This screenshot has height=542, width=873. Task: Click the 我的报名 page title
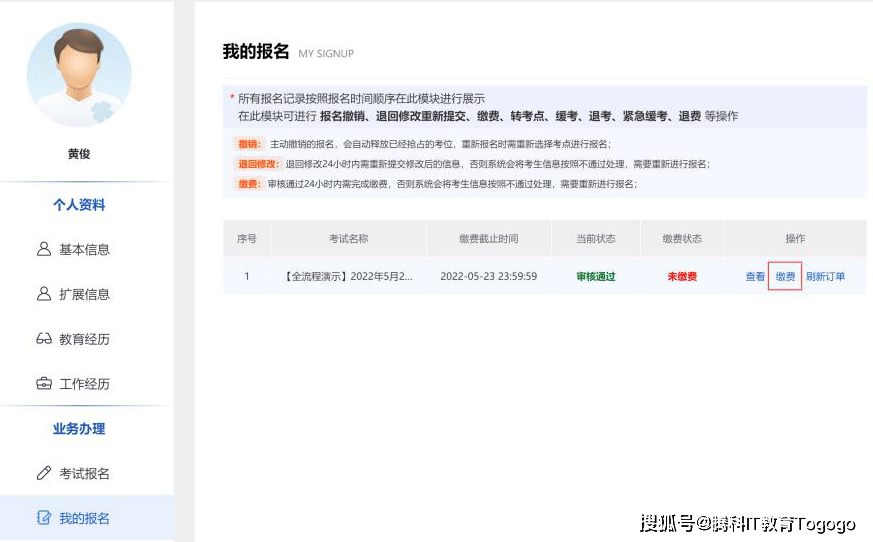[256, 51]
